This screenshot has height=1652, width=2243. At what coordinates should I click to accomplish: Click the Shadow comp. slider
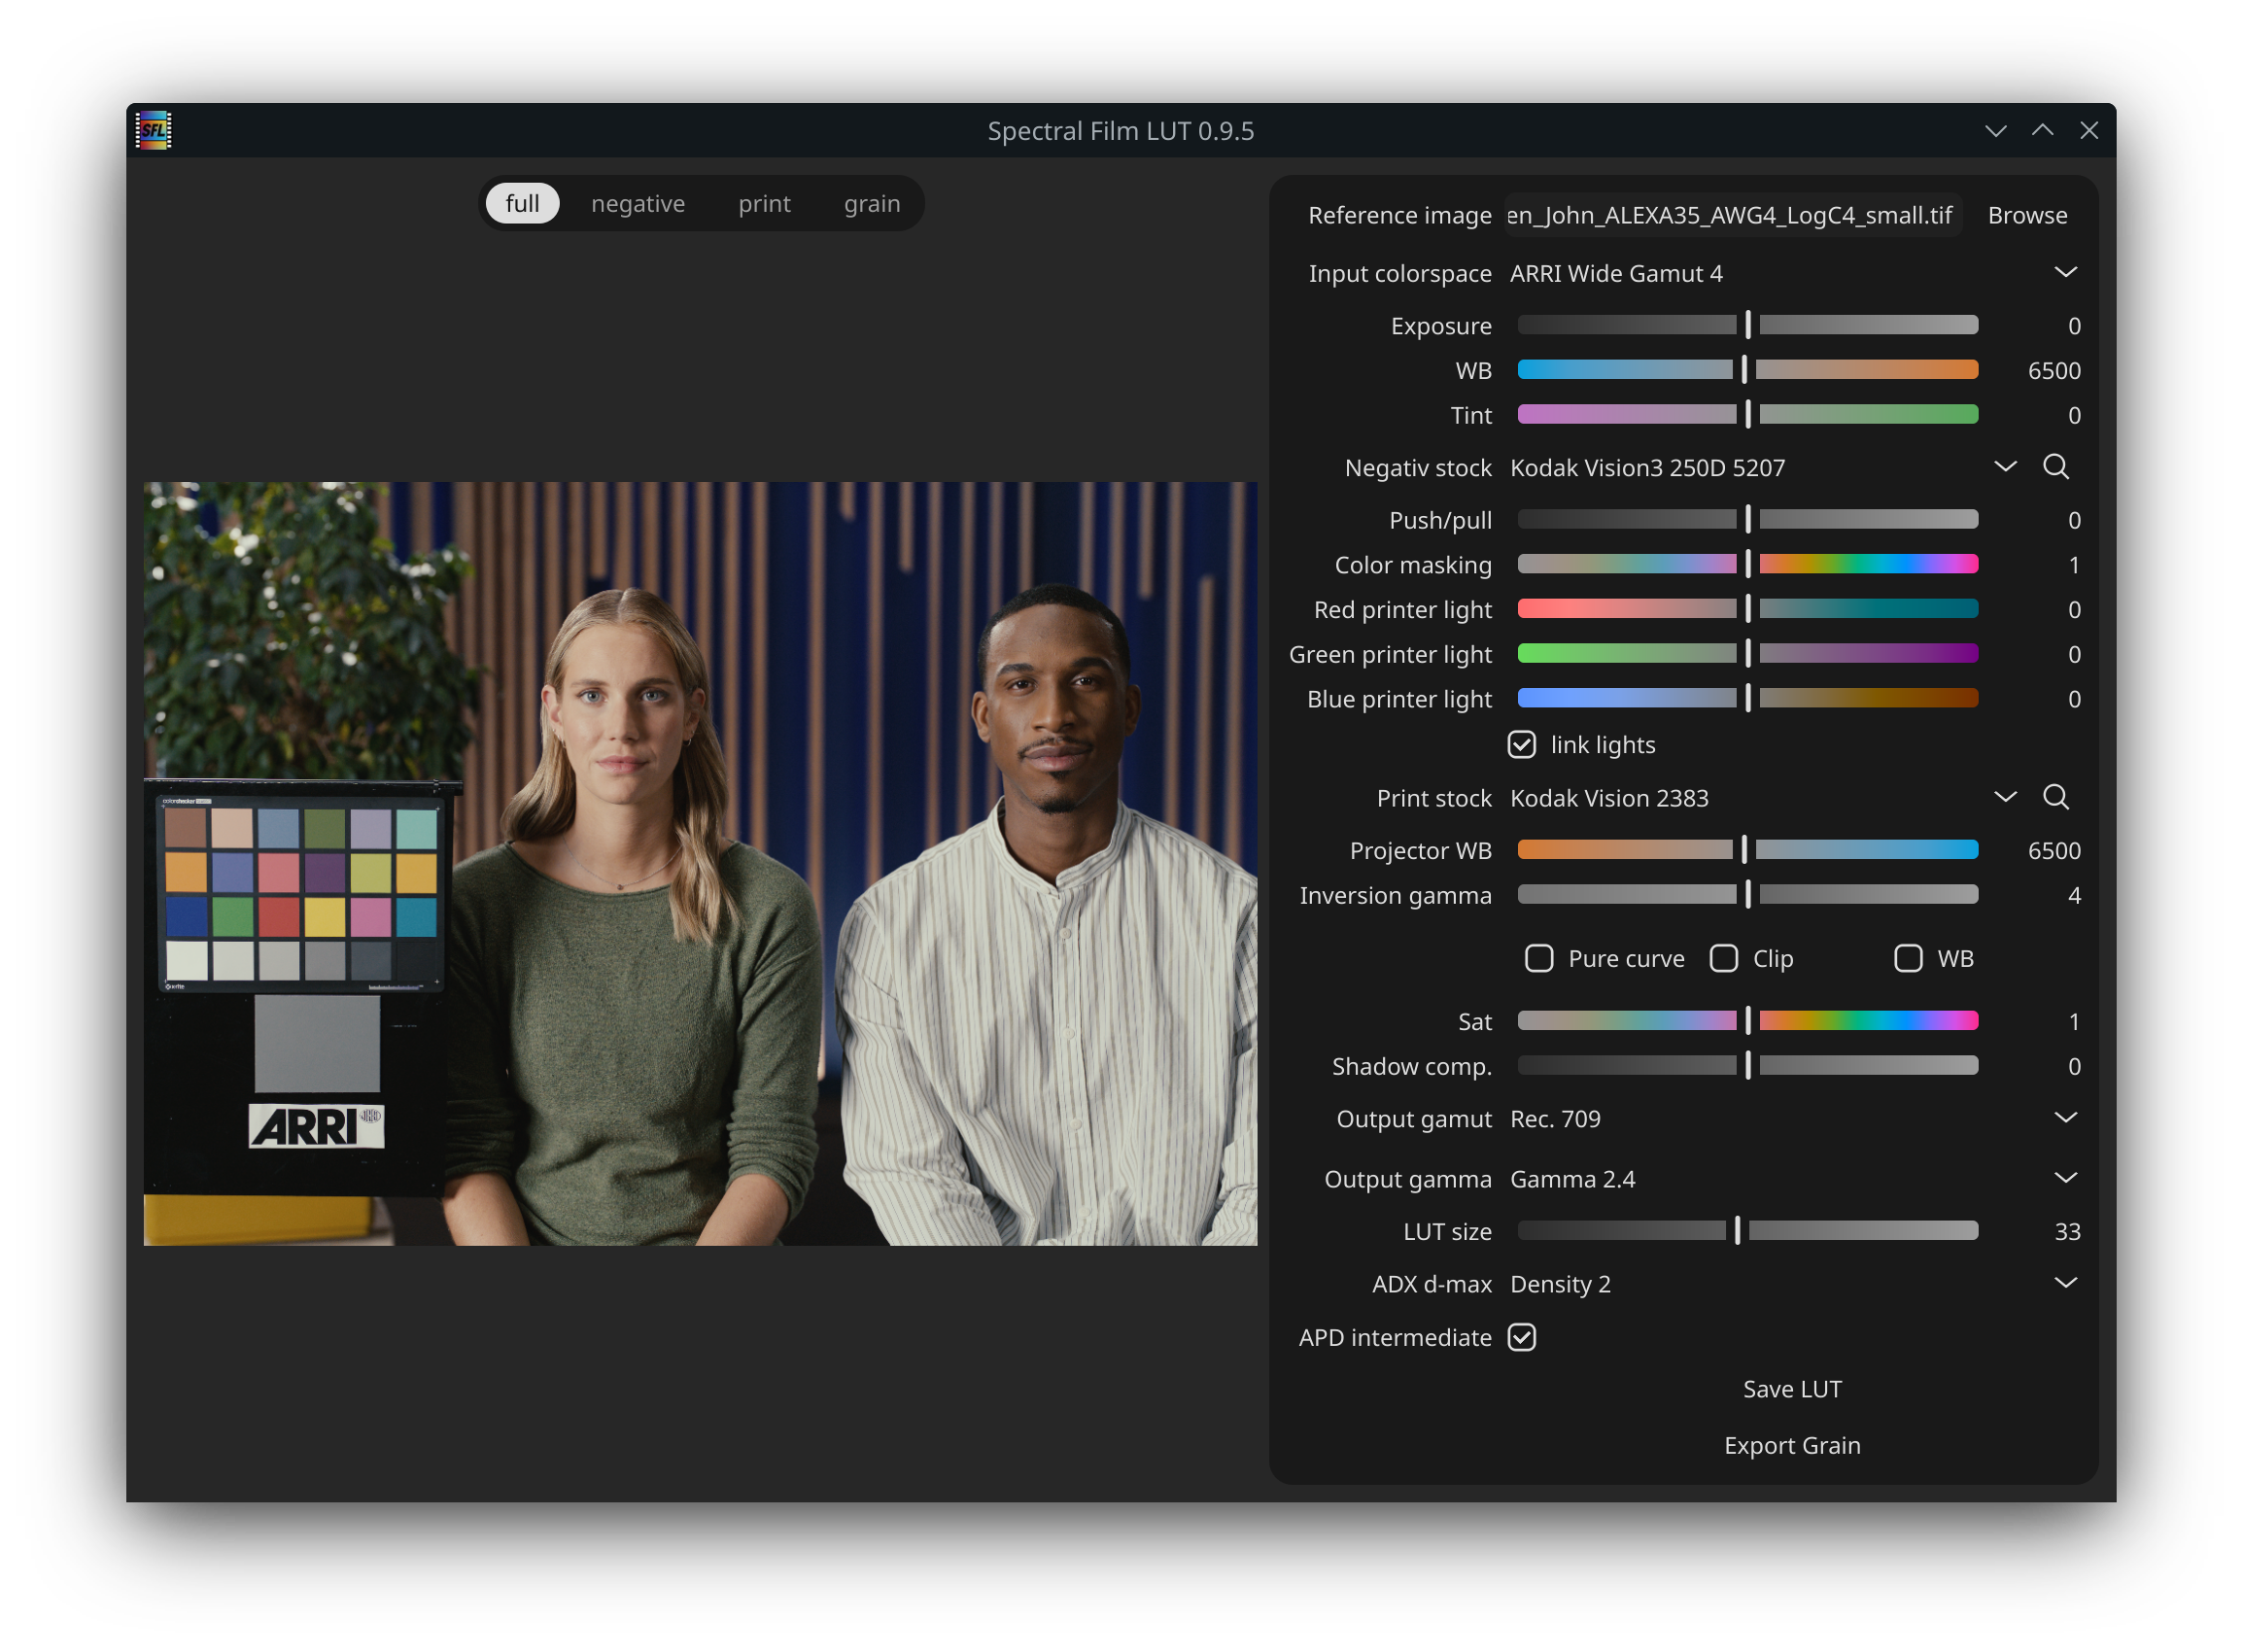(1747, 1066)
